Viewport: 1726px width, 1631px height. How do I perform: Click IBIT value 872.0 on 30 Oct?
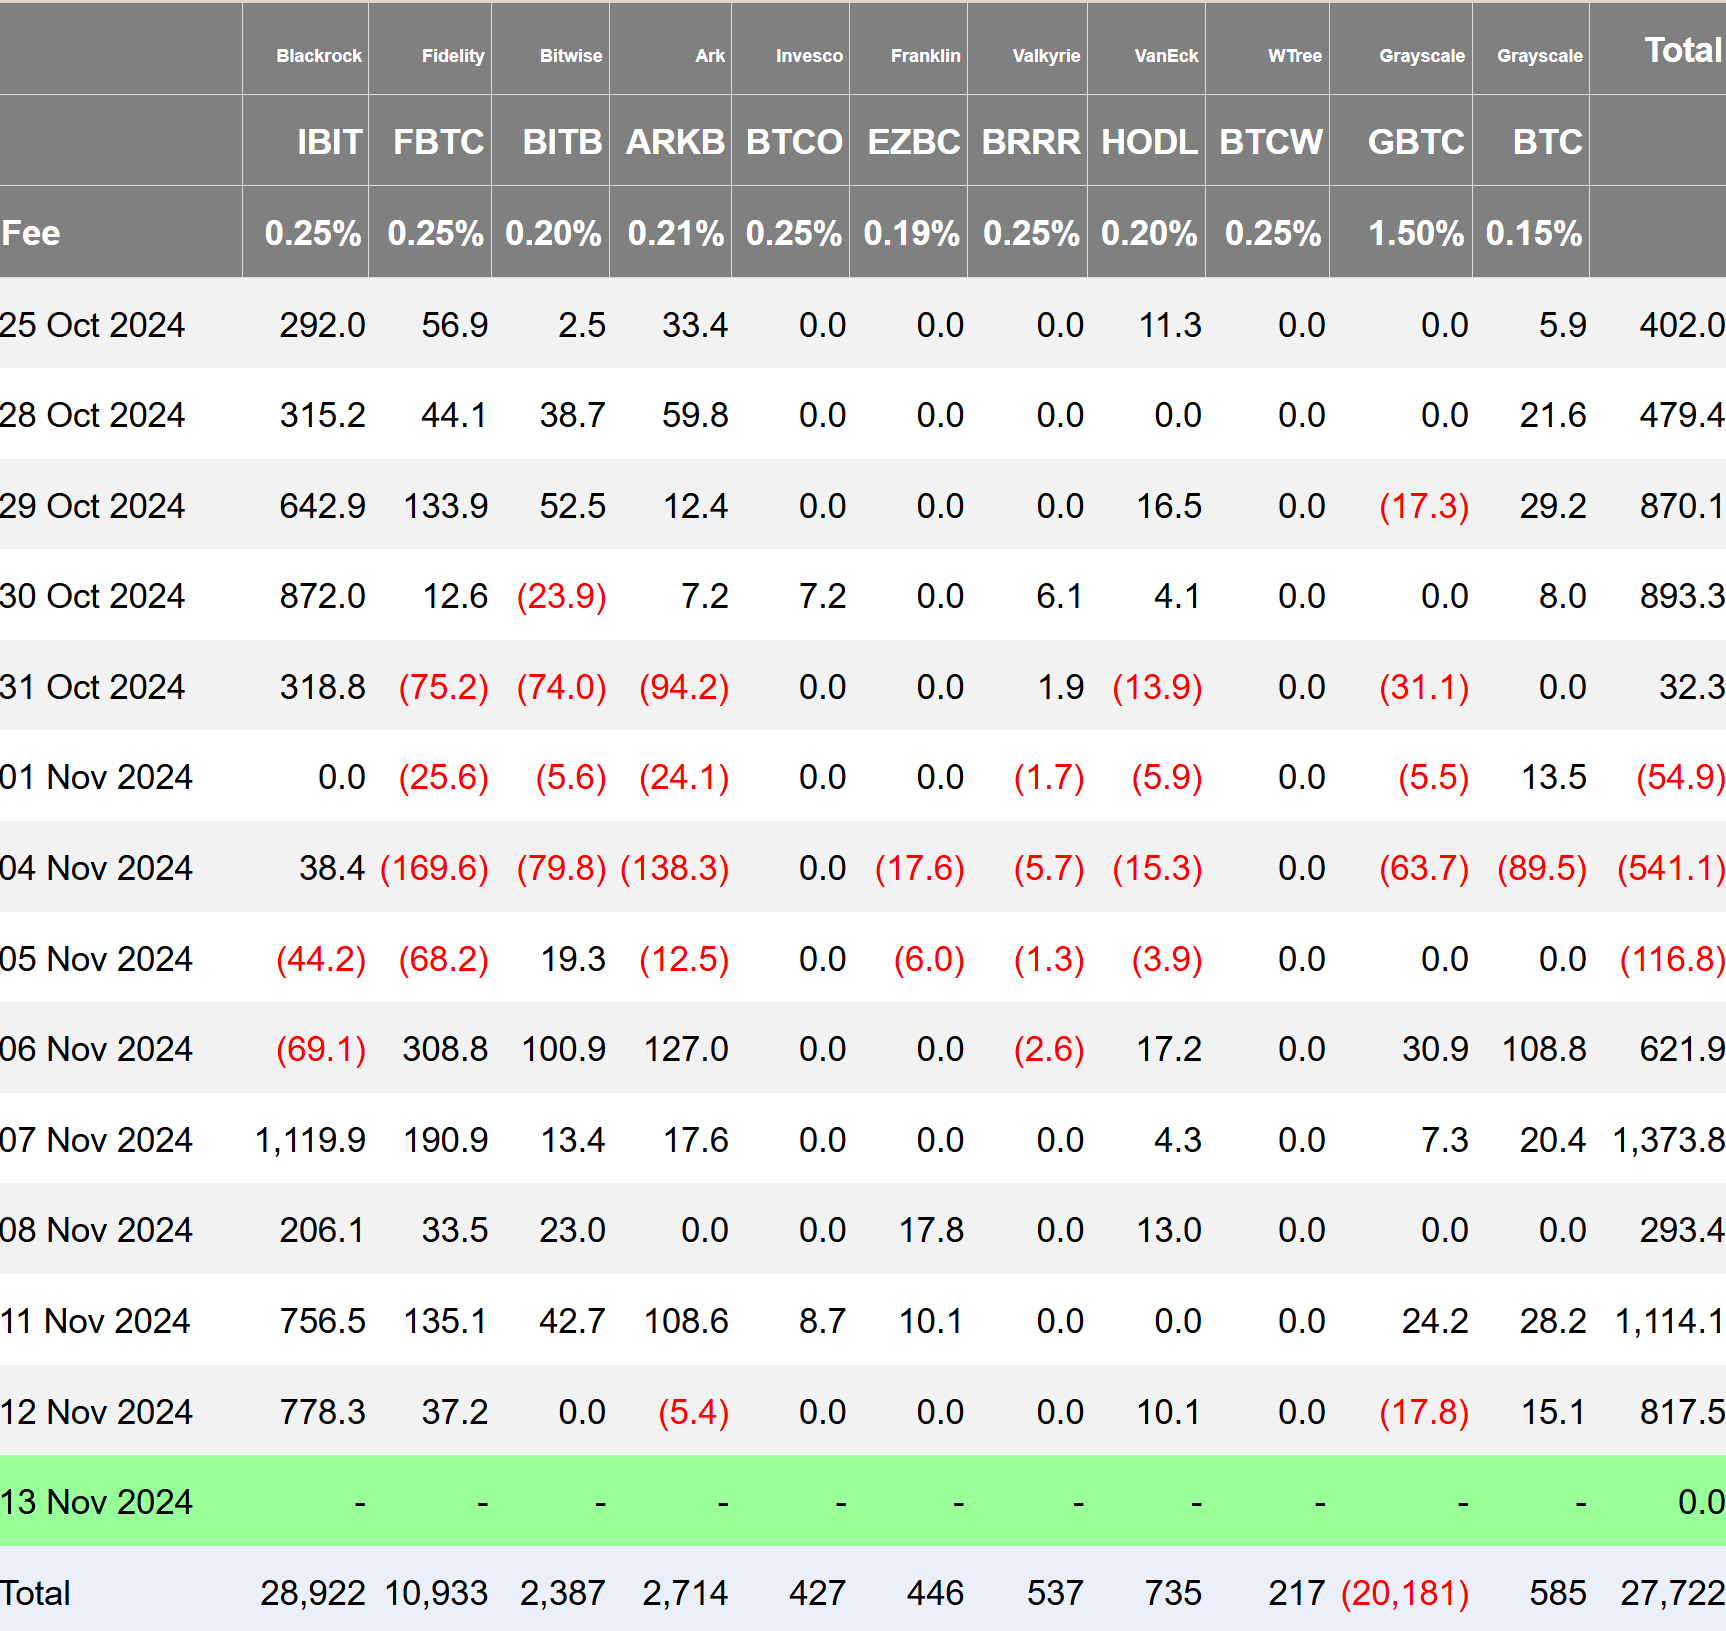pos(322,596)
